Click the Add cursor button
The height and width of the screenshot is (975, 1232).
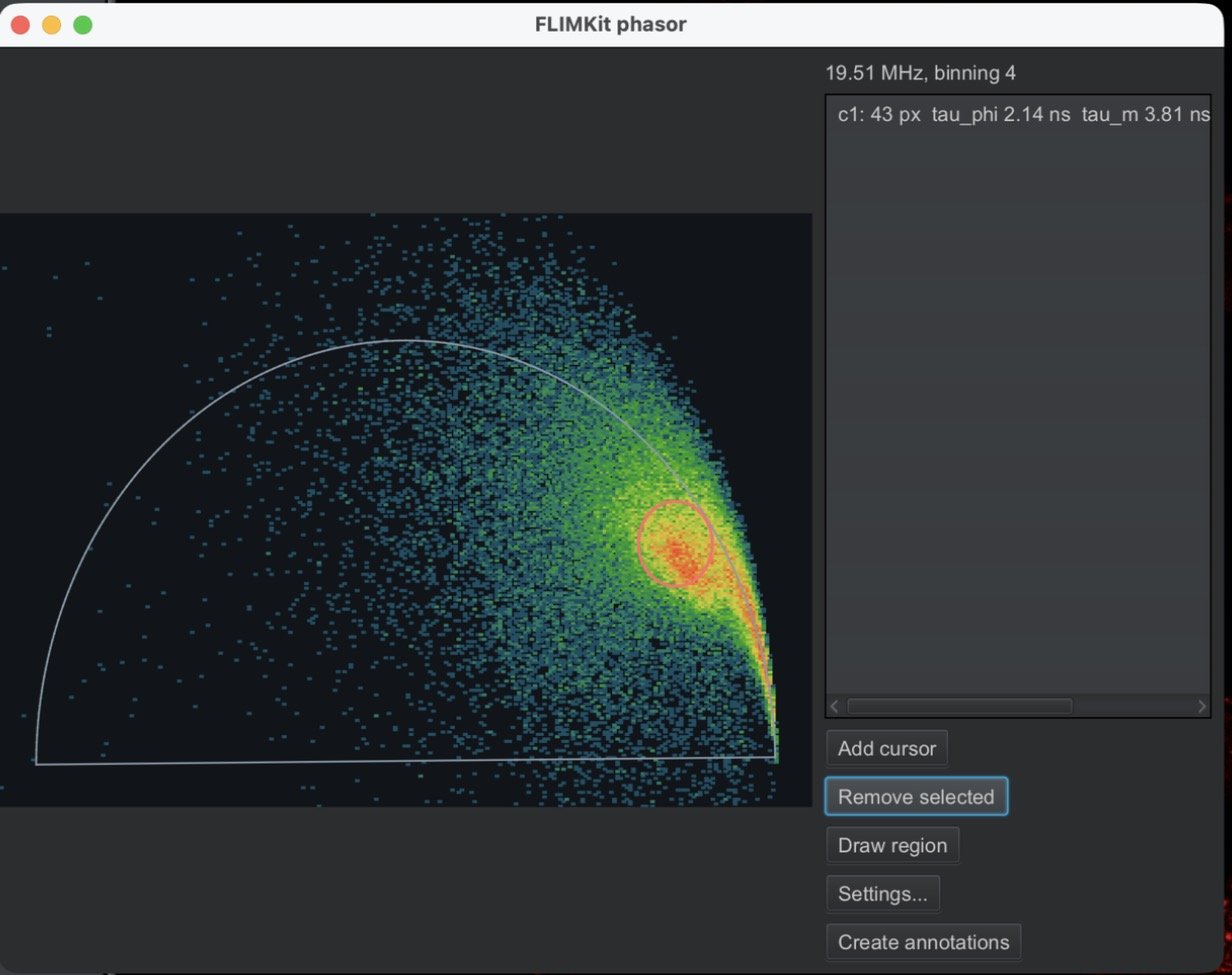[x=887, y=748]
